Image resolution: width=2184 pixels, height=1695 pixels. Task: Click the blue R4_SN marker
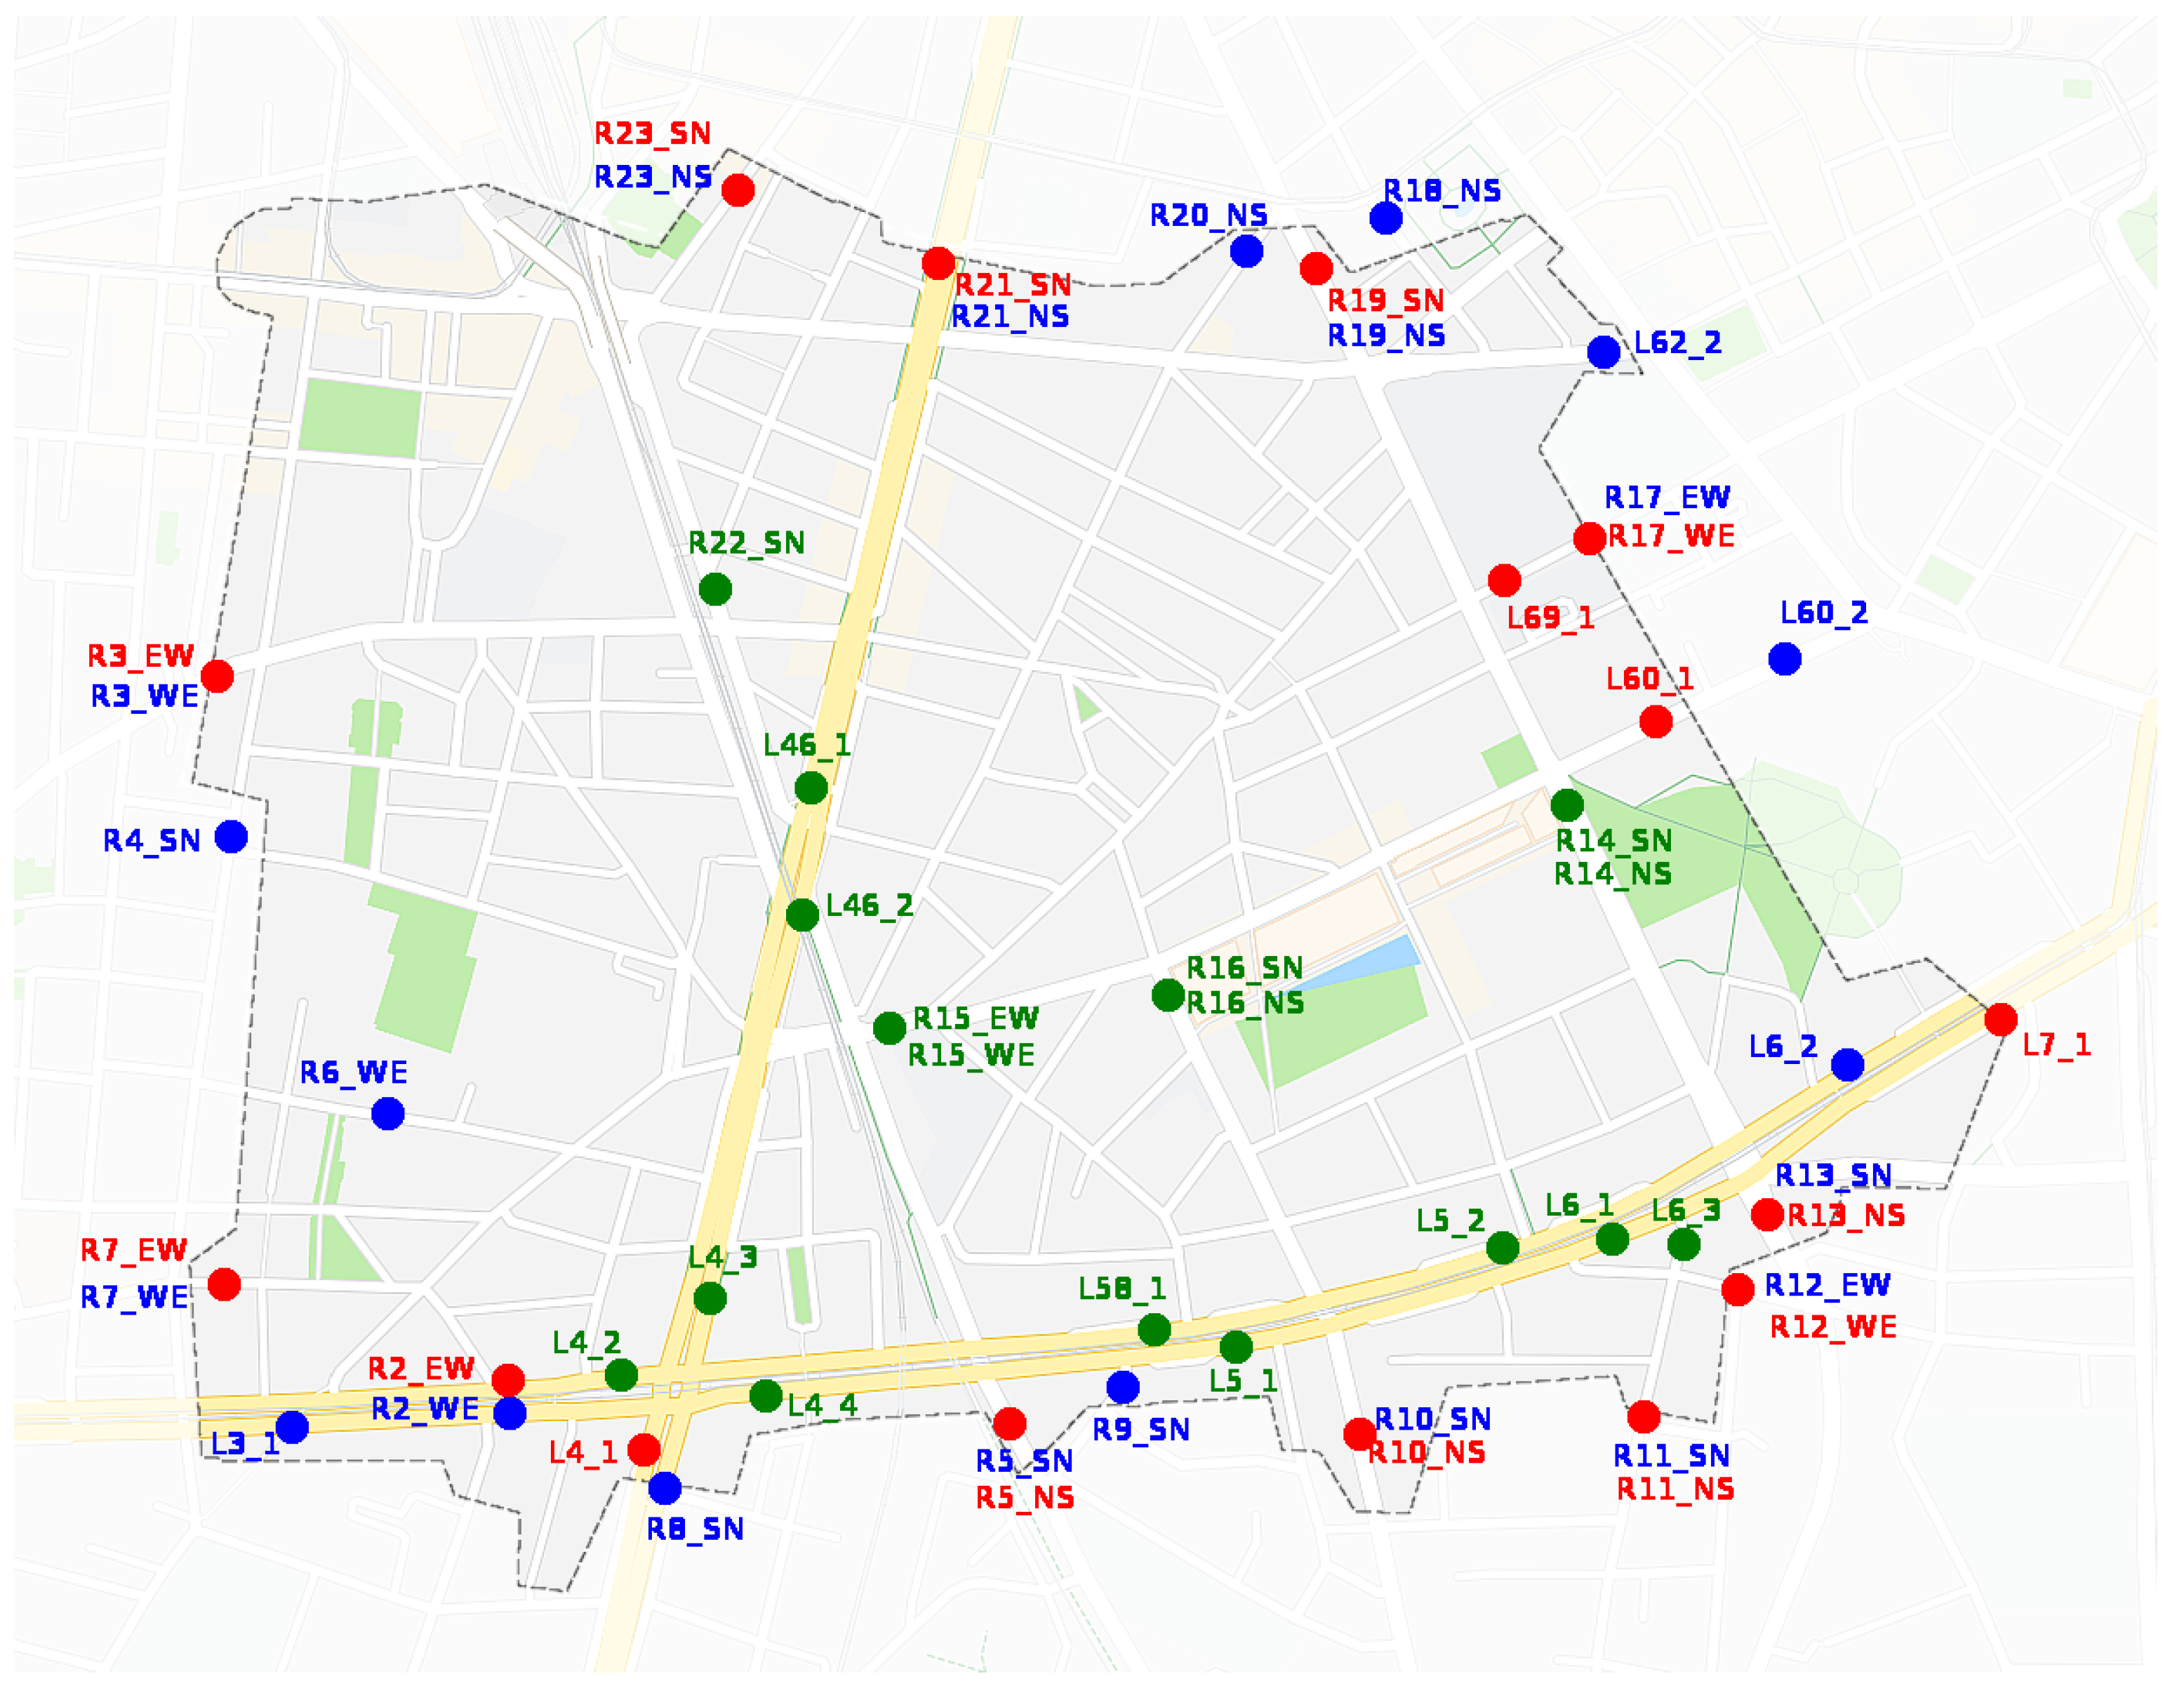tap(231, 836)
